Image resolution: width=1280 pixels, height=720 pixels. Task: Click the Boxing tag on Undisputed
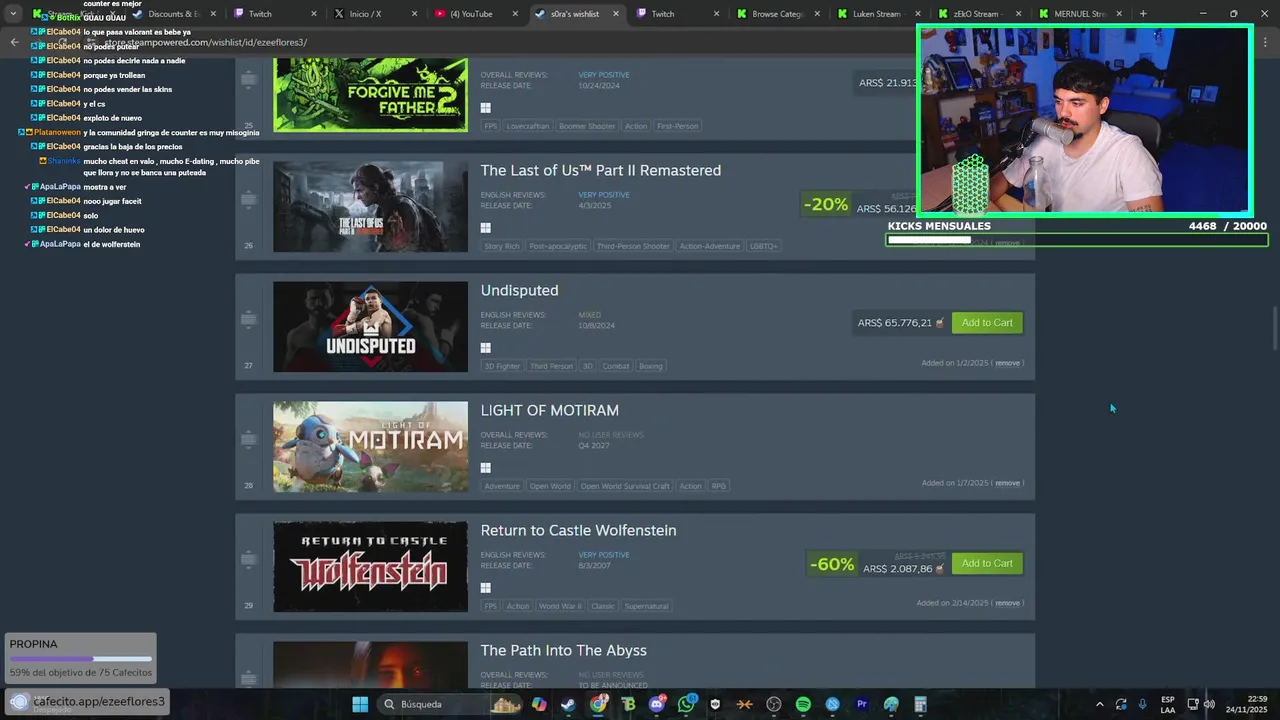pos(651,366)
